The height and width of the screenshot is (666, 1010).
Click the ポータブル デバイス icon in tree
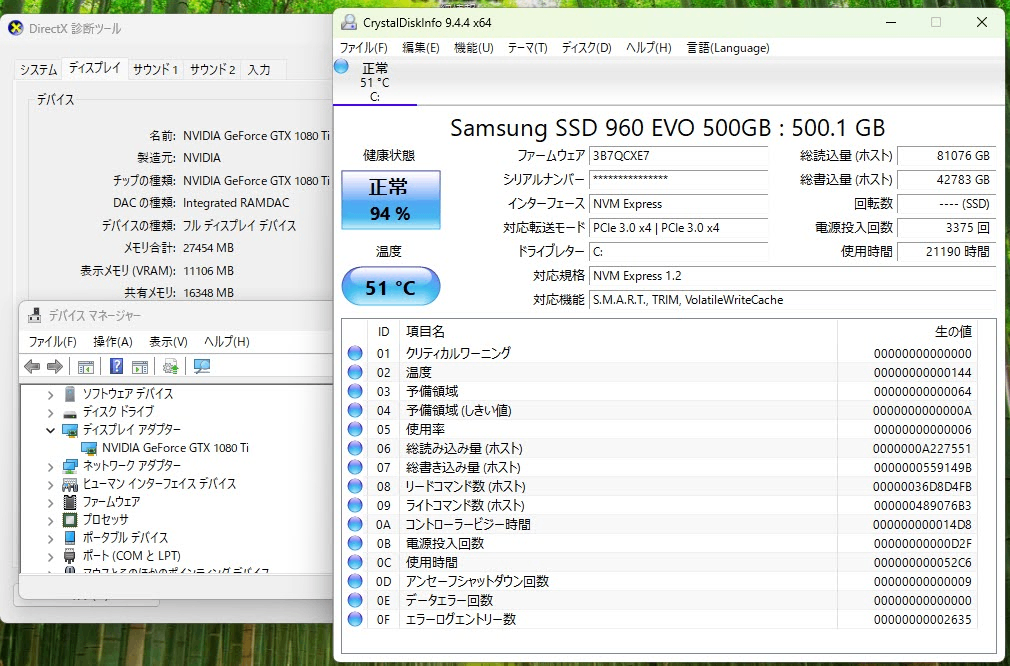tap(70, 538)
